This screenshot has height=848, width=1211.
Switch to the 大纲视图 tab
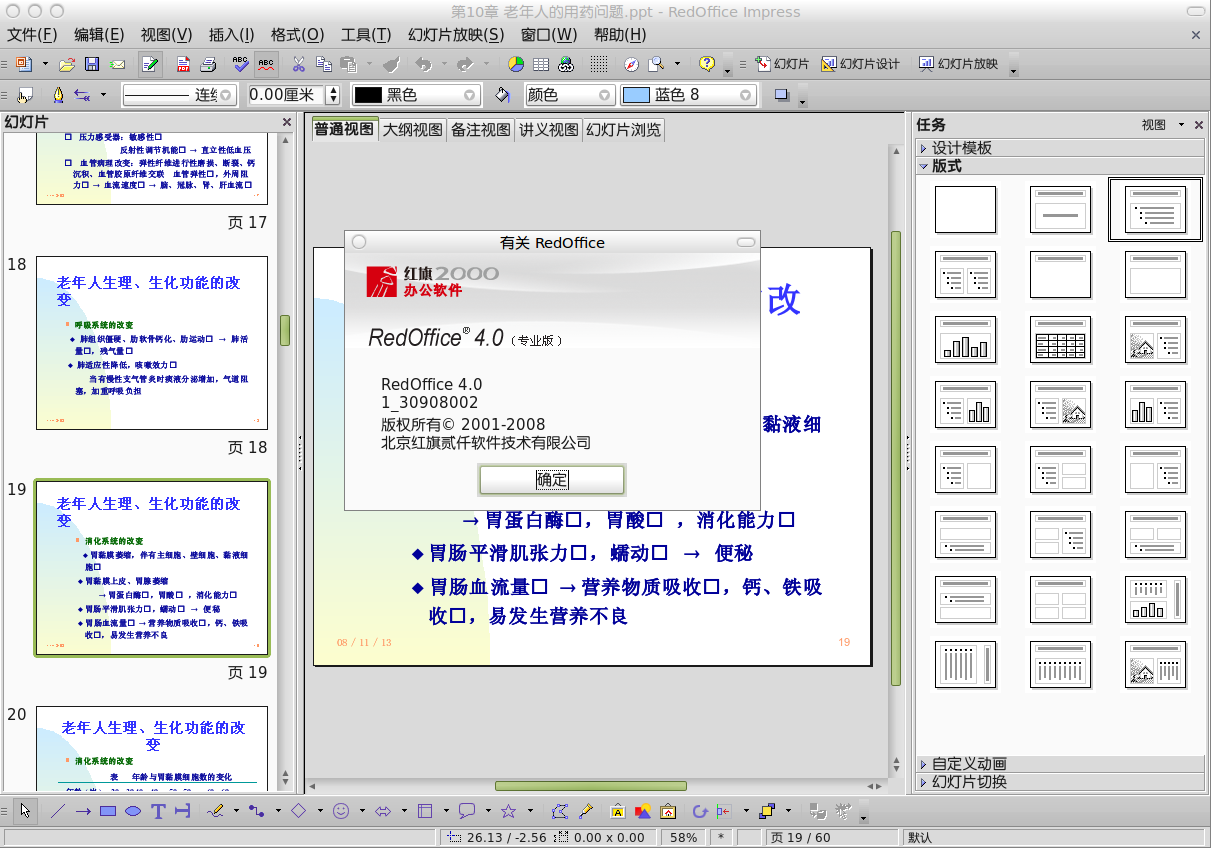[412, 130]
